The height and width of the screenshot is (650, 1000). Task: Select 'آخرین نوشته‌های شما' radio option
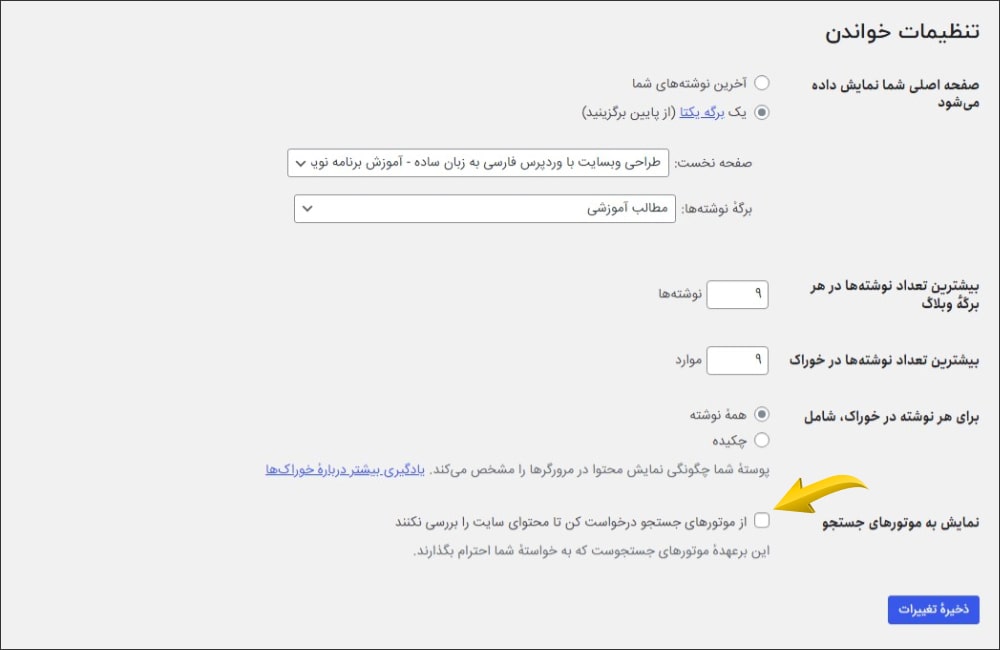[761, 83]
